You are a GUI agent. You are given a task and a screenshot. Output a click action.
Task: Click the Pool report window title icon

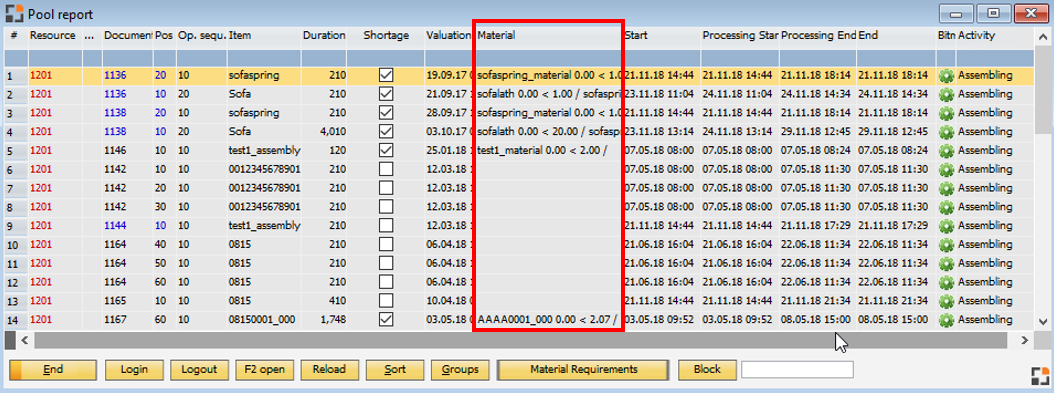[14, 13]
